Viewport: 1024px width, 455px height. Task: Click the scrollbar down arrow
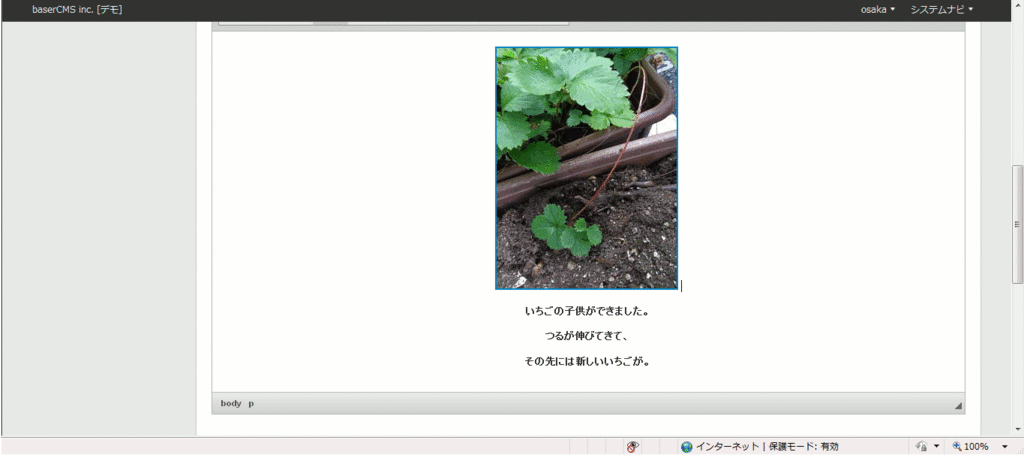click(x=1017, y=429)
